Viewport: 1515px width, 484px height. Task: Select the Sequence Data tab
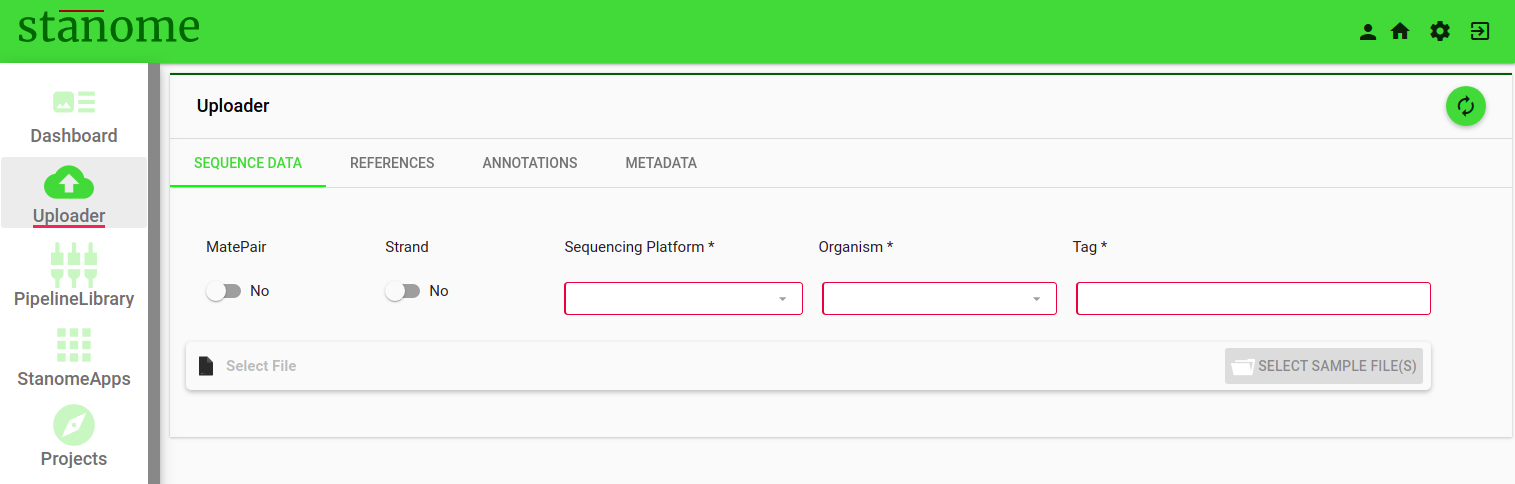click(248, 163)
